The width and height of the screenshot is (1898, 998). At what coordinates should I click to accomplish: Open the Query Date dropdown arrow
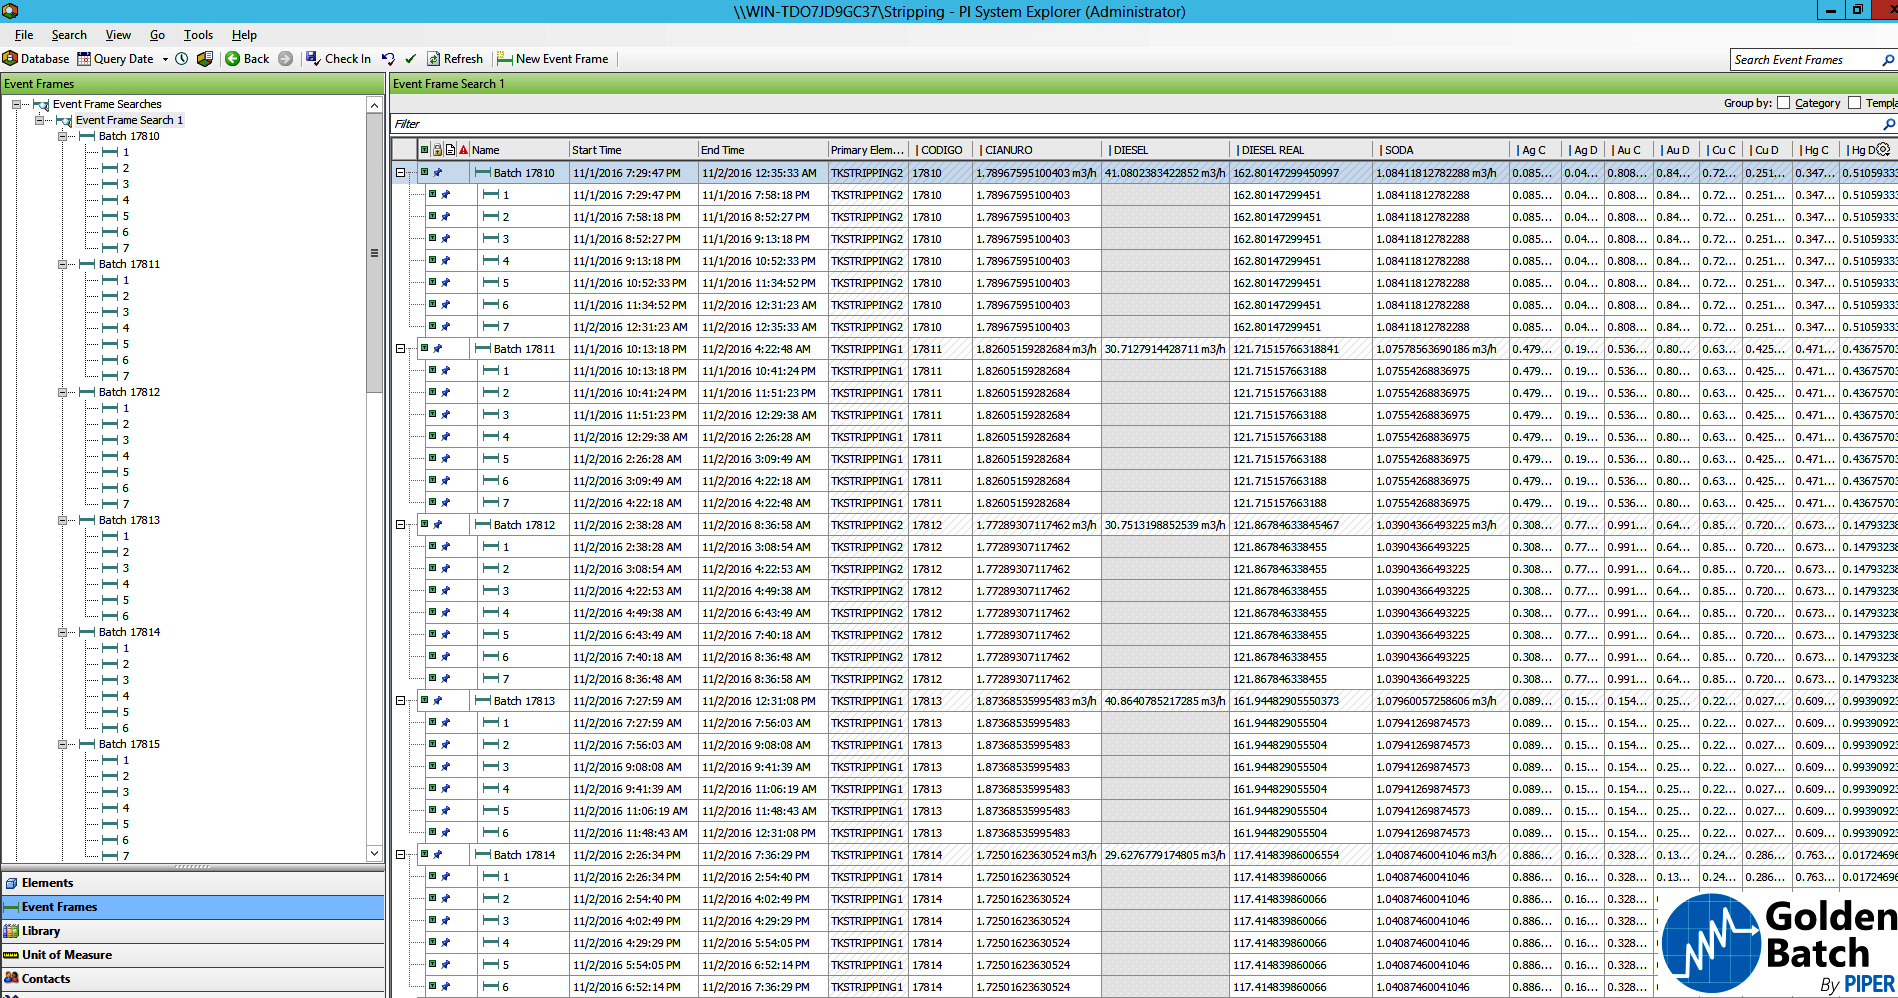pyautogui.click(x=165, y=59)
